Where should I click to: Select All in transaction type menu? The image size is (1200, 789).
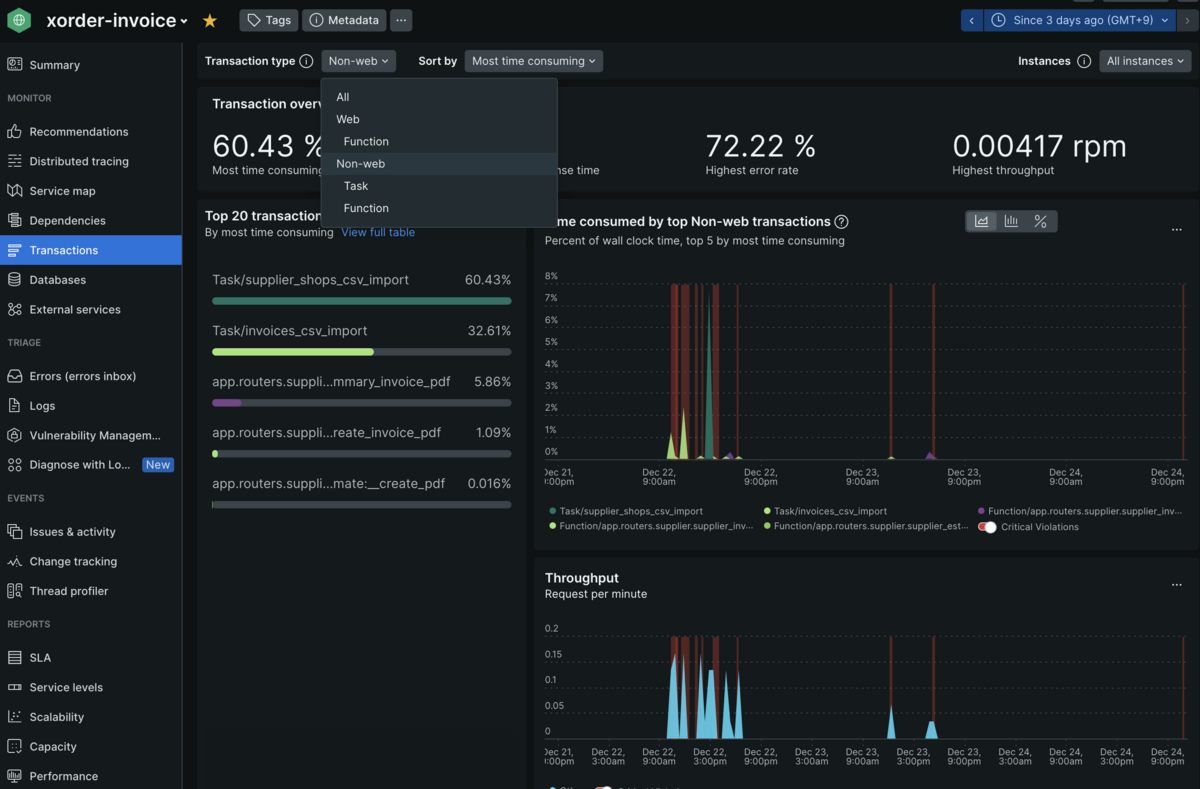(439, 97)
